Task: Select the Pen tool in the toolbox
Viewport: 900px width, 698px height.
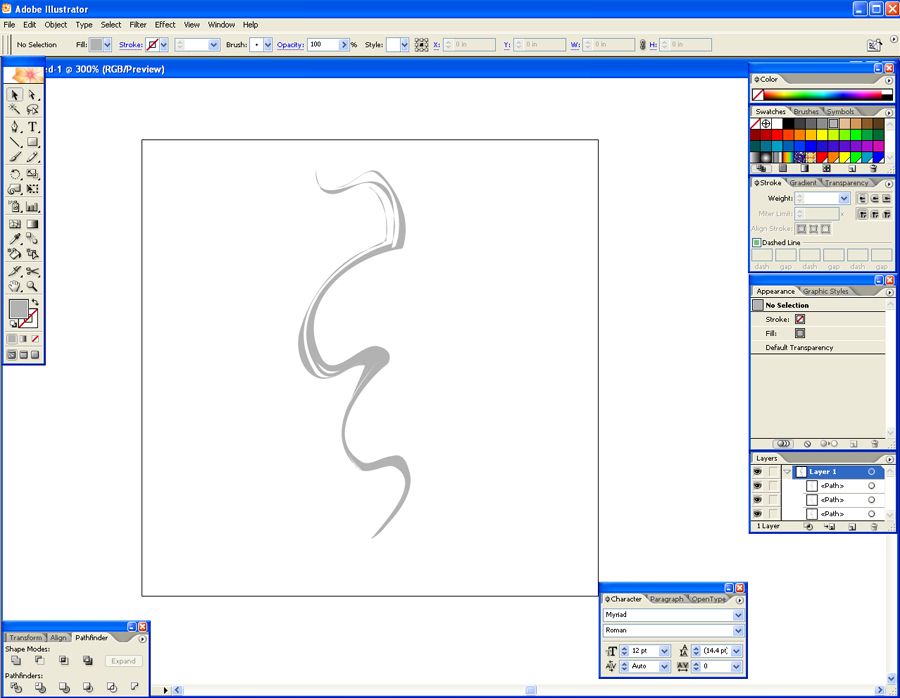Action: tap(13, 127)
